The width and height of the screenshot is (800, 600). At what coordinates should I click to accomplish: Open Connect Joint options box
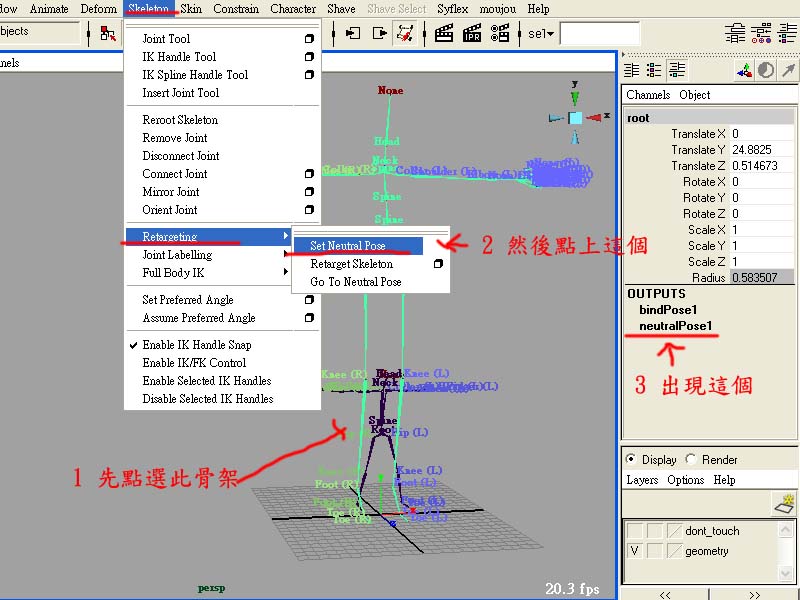(309, 174)
